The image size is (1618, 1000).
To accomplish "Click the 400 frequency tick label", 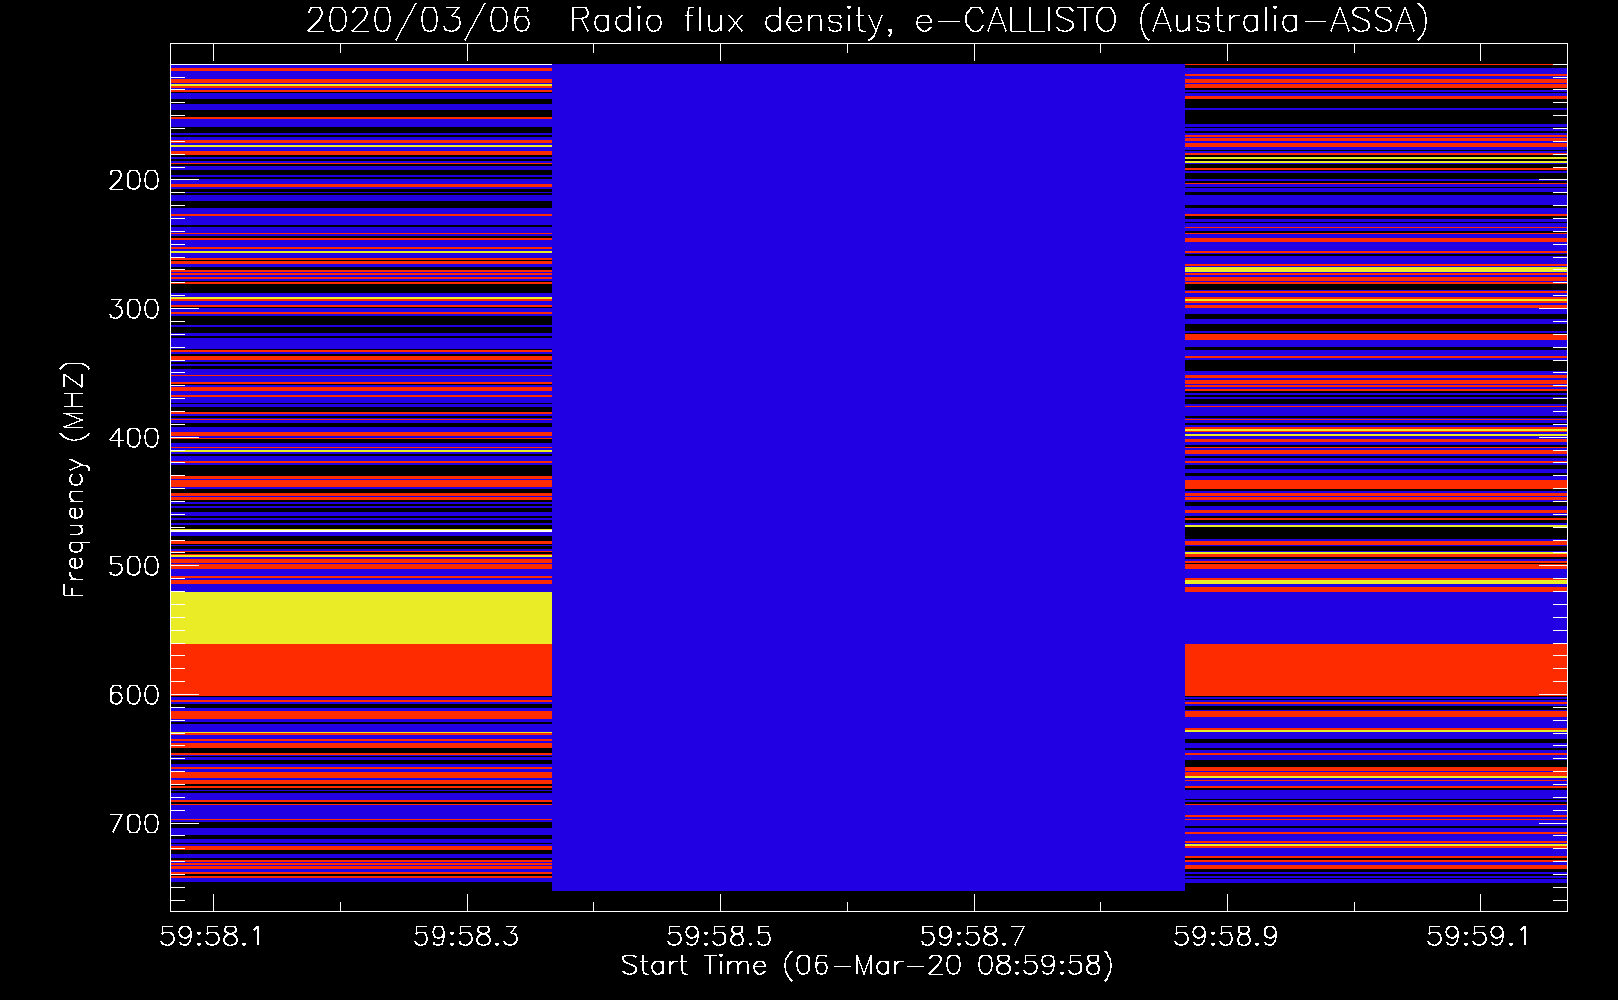I will point(134,438).
